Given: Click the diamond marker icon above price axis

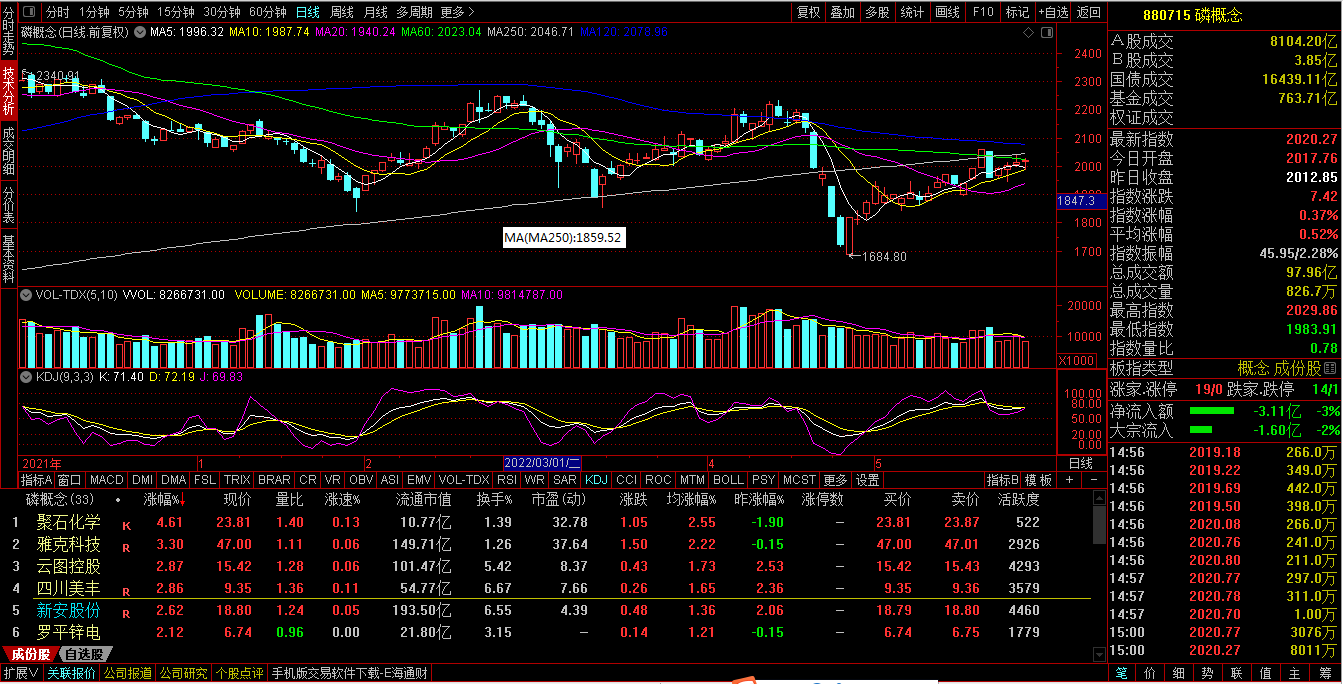Looking at the screenshot, I should point(1029,32).
